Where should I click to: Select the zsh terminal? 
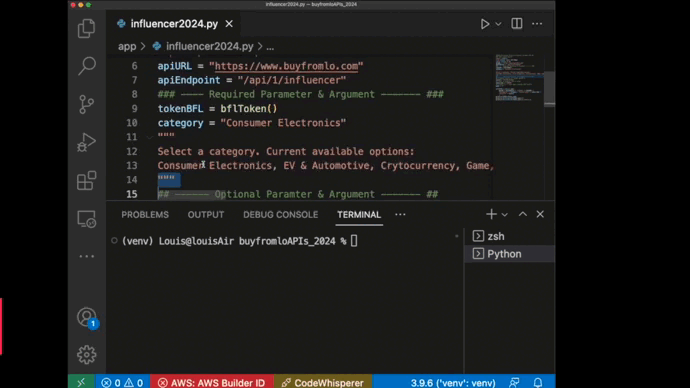(510, 236)
